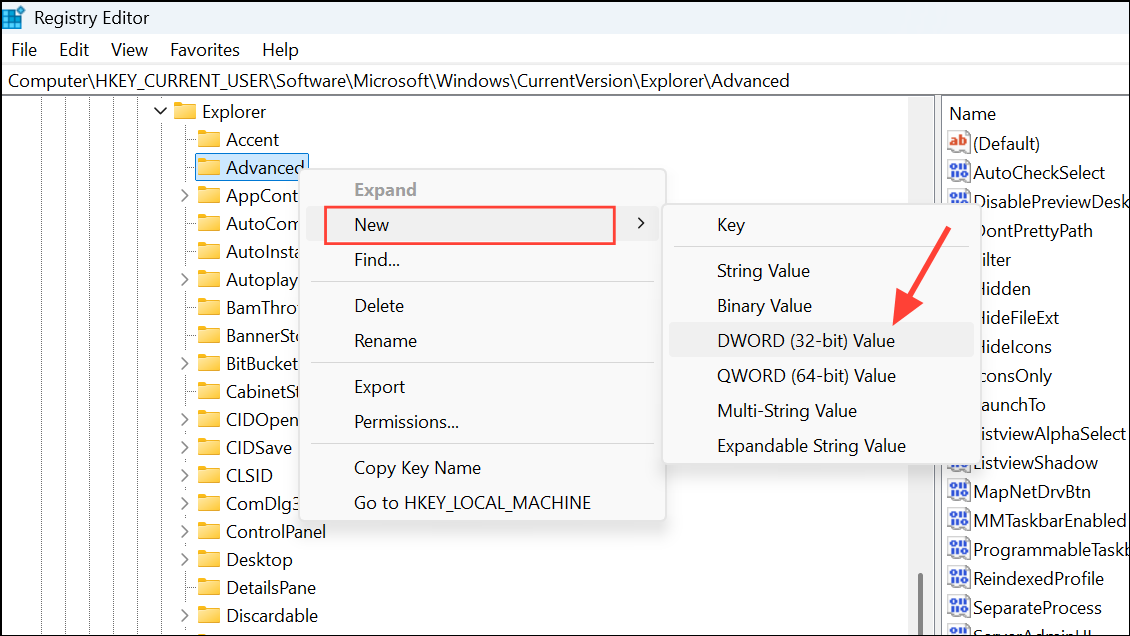Click the BitBucket folder icon
The height and width of the screenshot is (636, 1130).
coord(209,363)
